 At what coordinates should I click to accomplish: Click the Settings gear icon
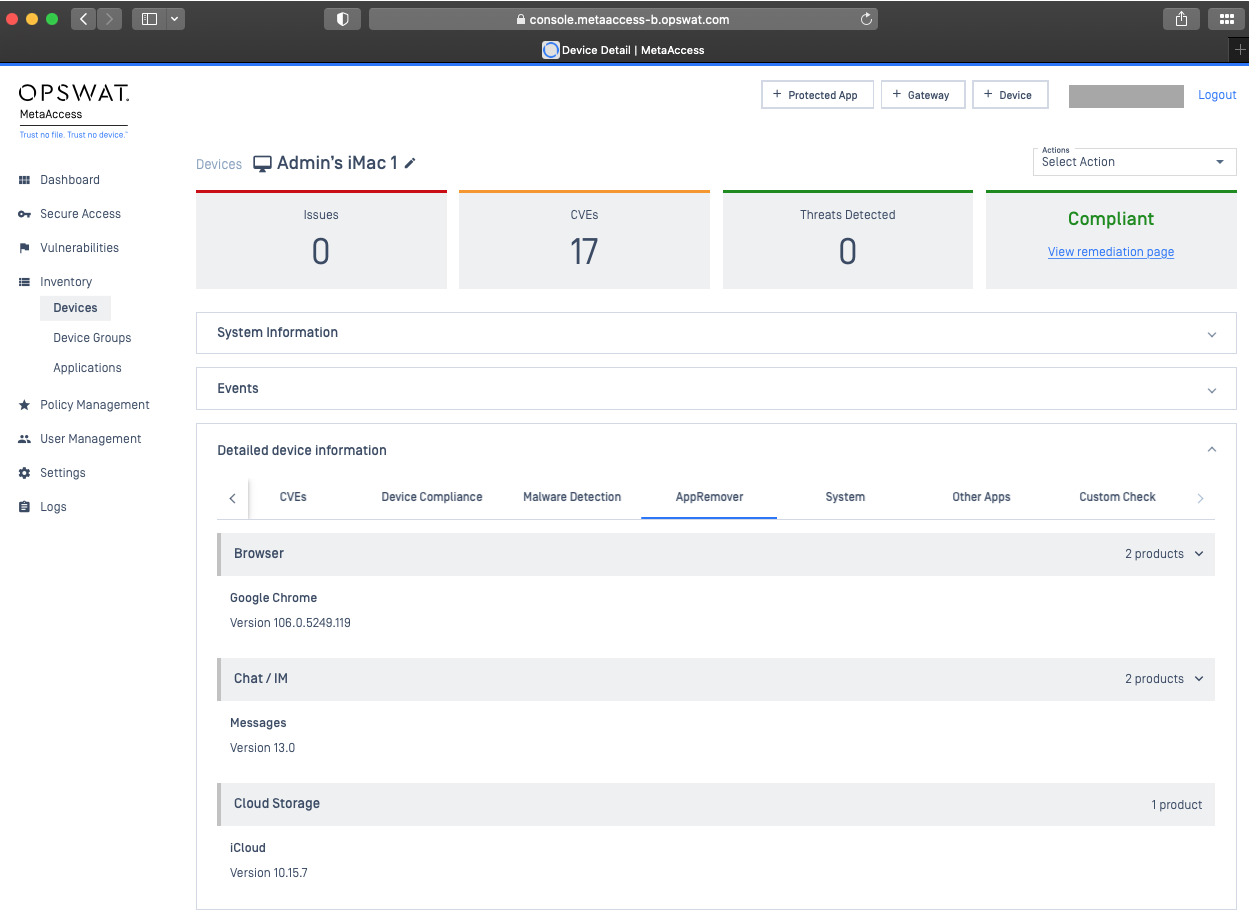click(25, 473)
